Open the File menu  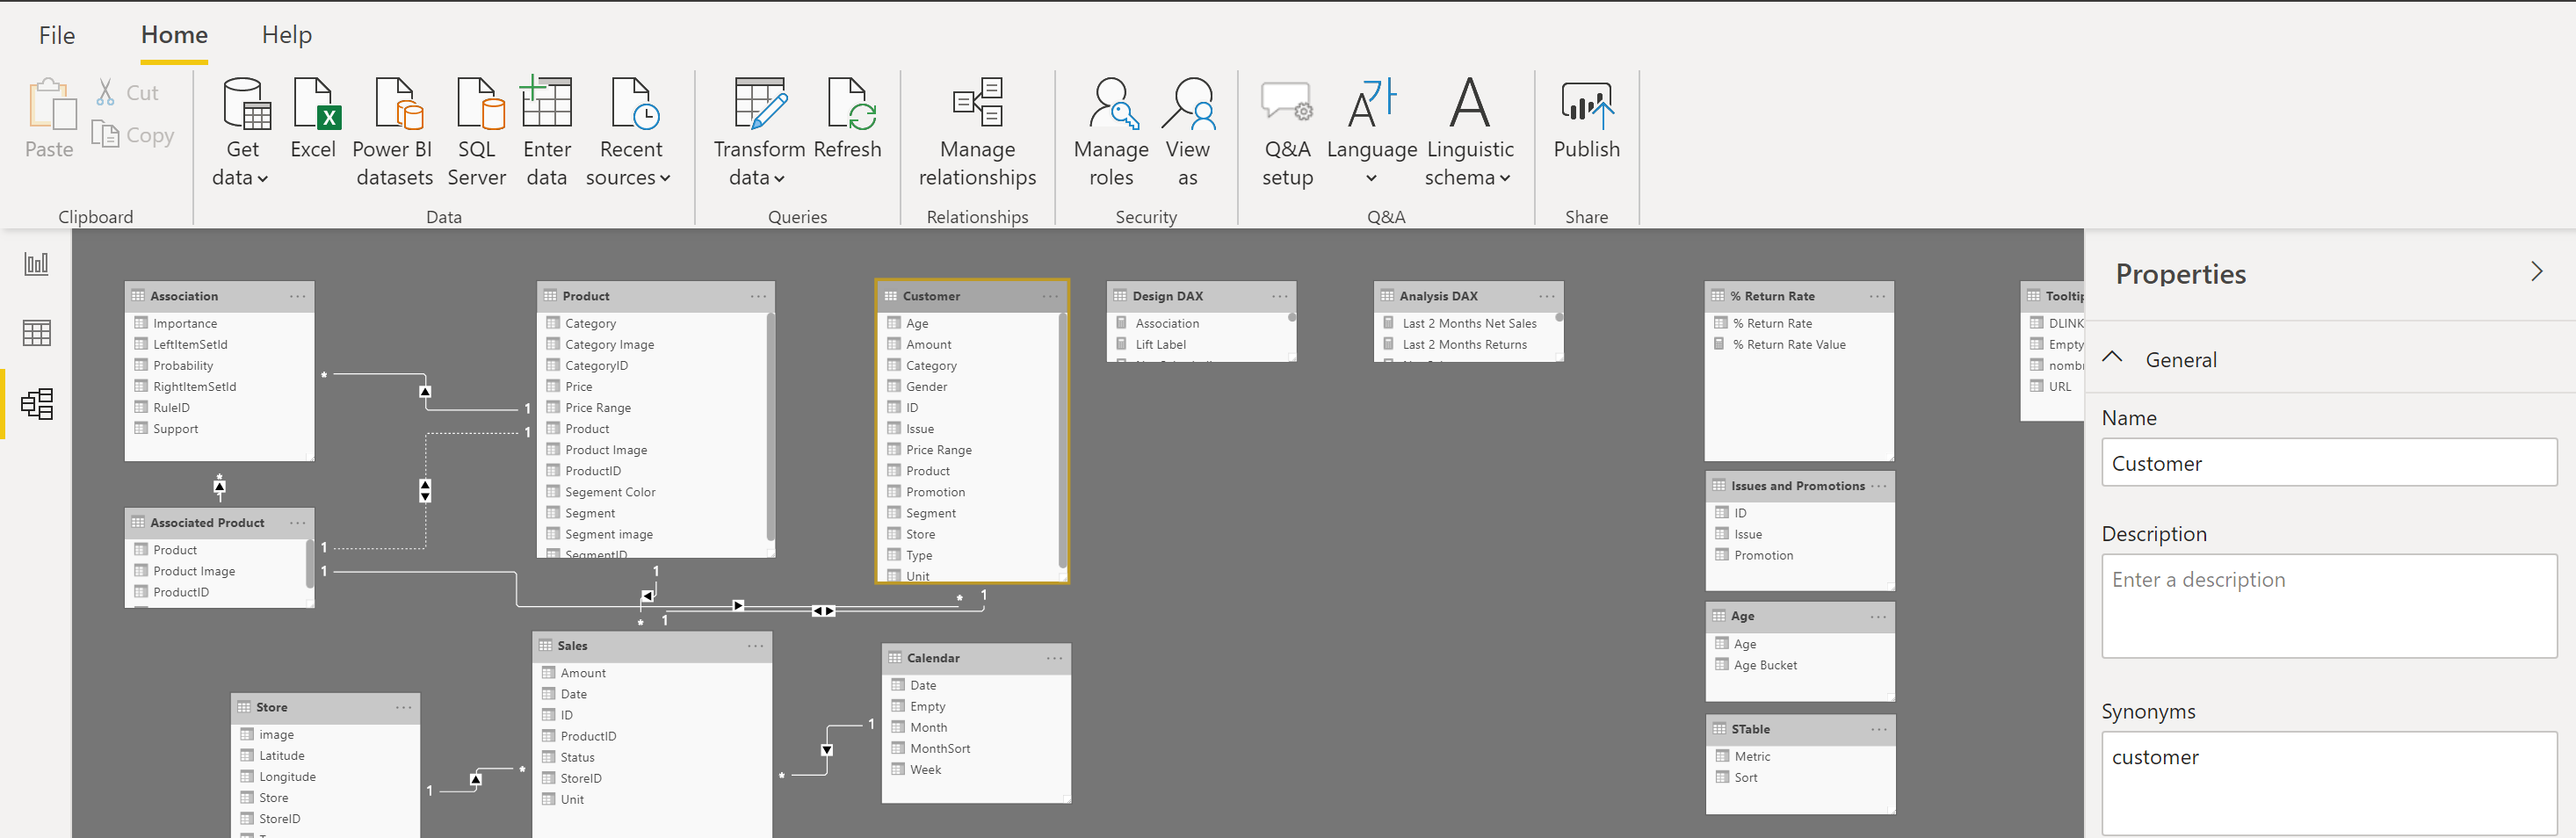tap(57, 35)
